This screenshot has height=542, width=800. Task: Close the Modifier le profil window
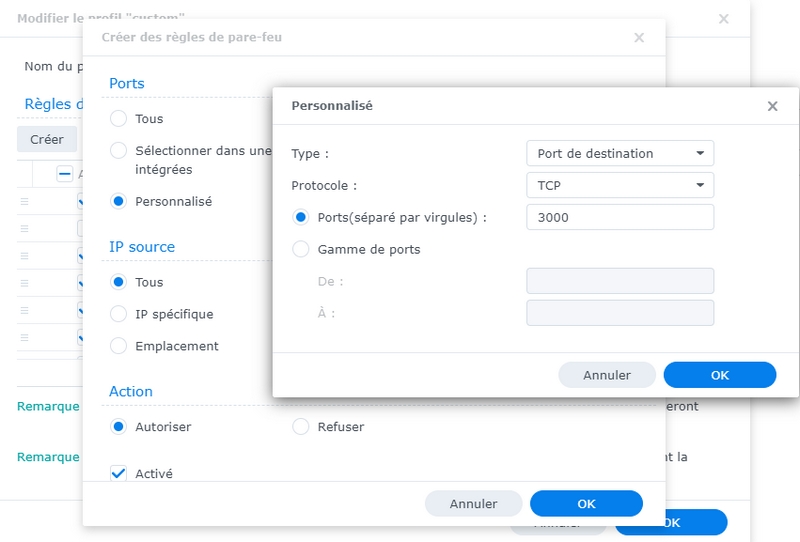pyautogui.click(x=724, y=19)
